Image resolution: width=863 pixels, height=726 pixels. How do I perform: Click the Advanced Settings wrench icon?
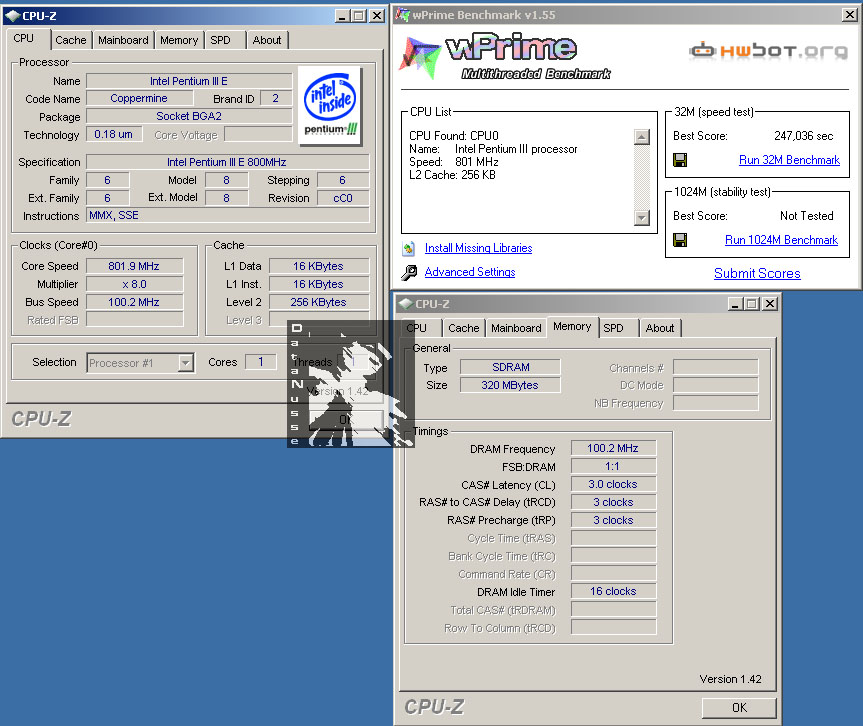point(408,272)
